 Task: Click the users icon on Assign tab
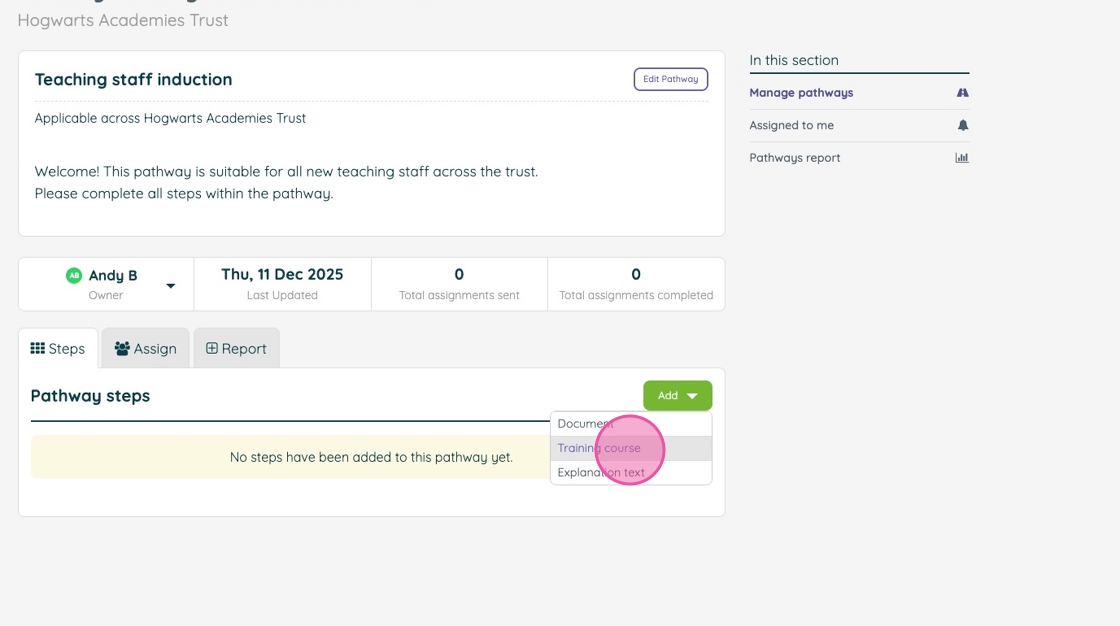coord(122,348)
